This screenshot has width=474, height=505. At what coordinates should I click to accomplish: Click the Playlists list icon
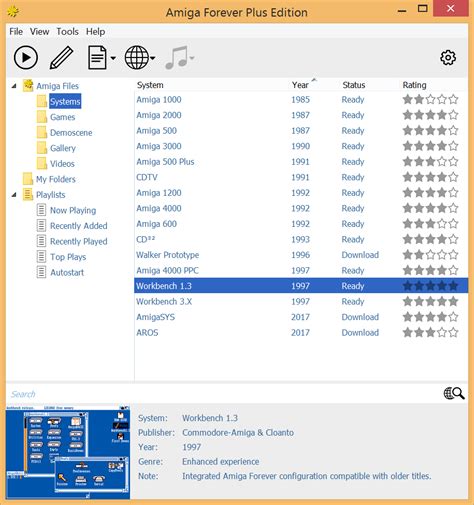tap(28, 195)
